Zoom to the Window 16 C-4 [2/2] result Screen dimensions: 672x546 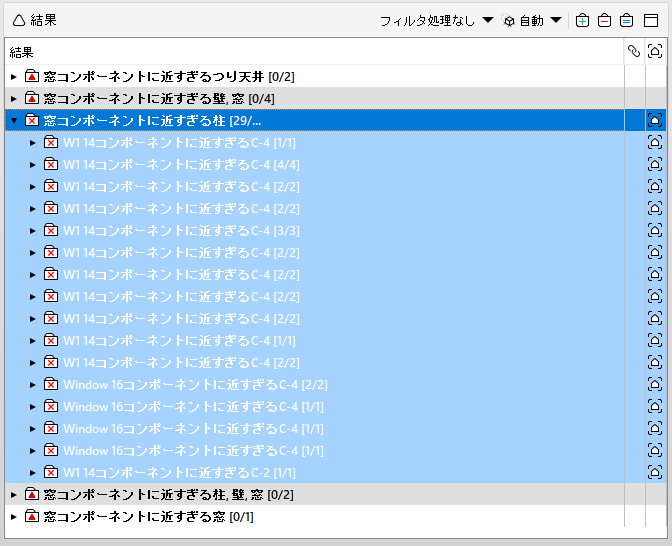click(655, 384)
